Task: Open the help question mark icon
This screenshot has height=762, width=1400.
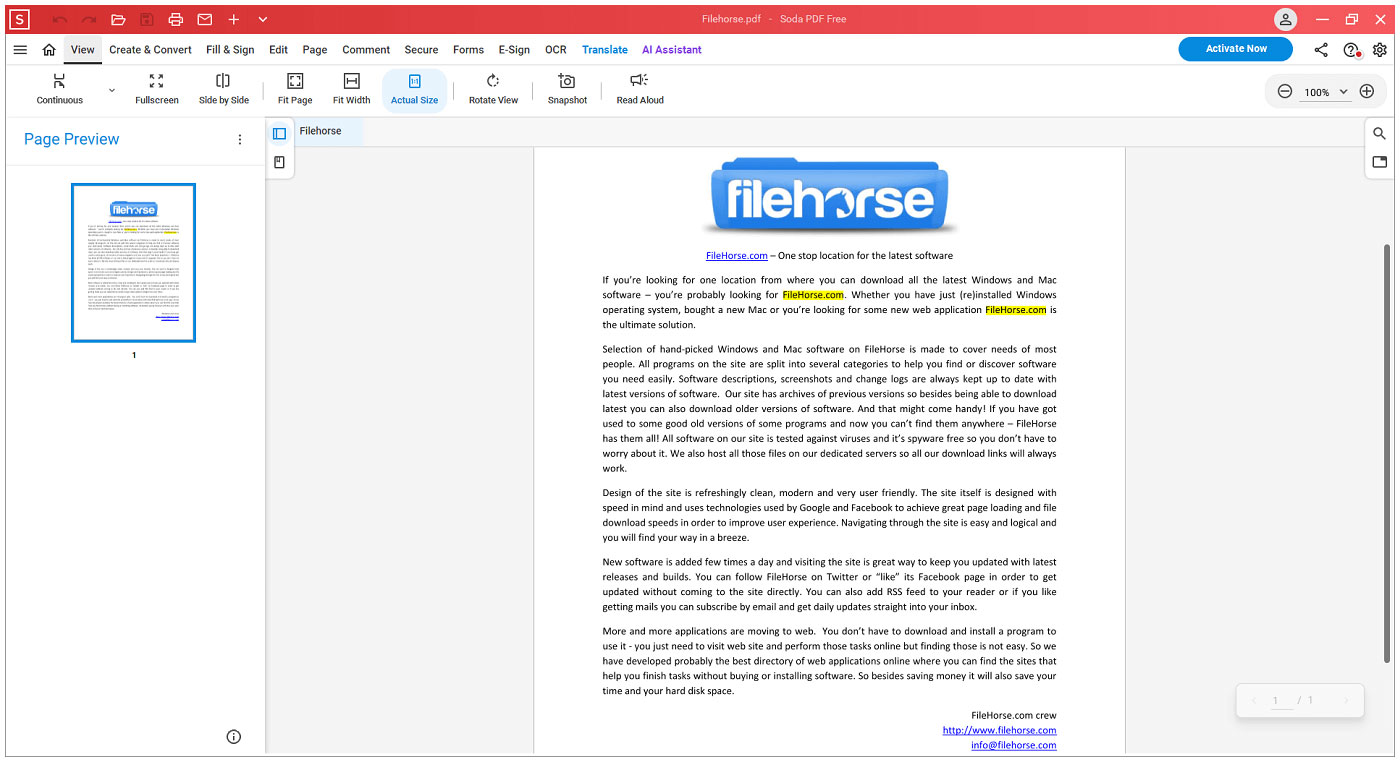Action: pos(1351,49)
